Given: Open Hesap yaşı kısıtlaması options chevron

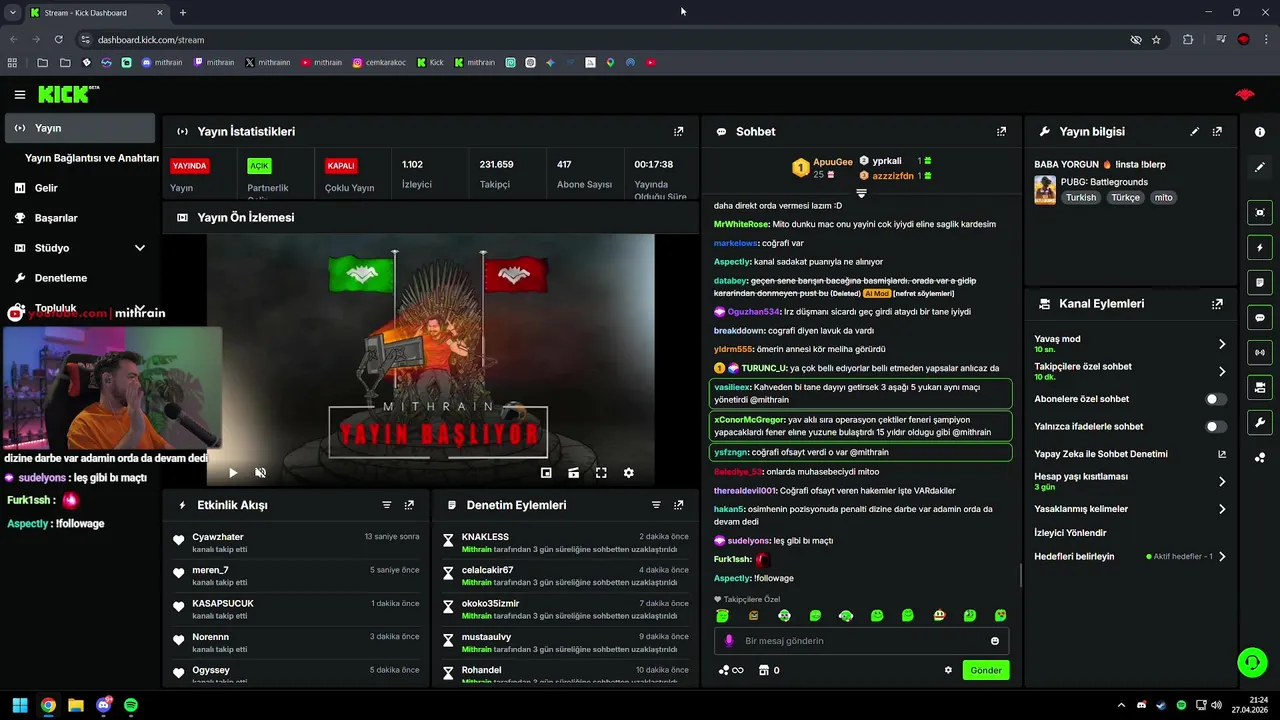Looking at the screenshot, I should (1222, 481).
